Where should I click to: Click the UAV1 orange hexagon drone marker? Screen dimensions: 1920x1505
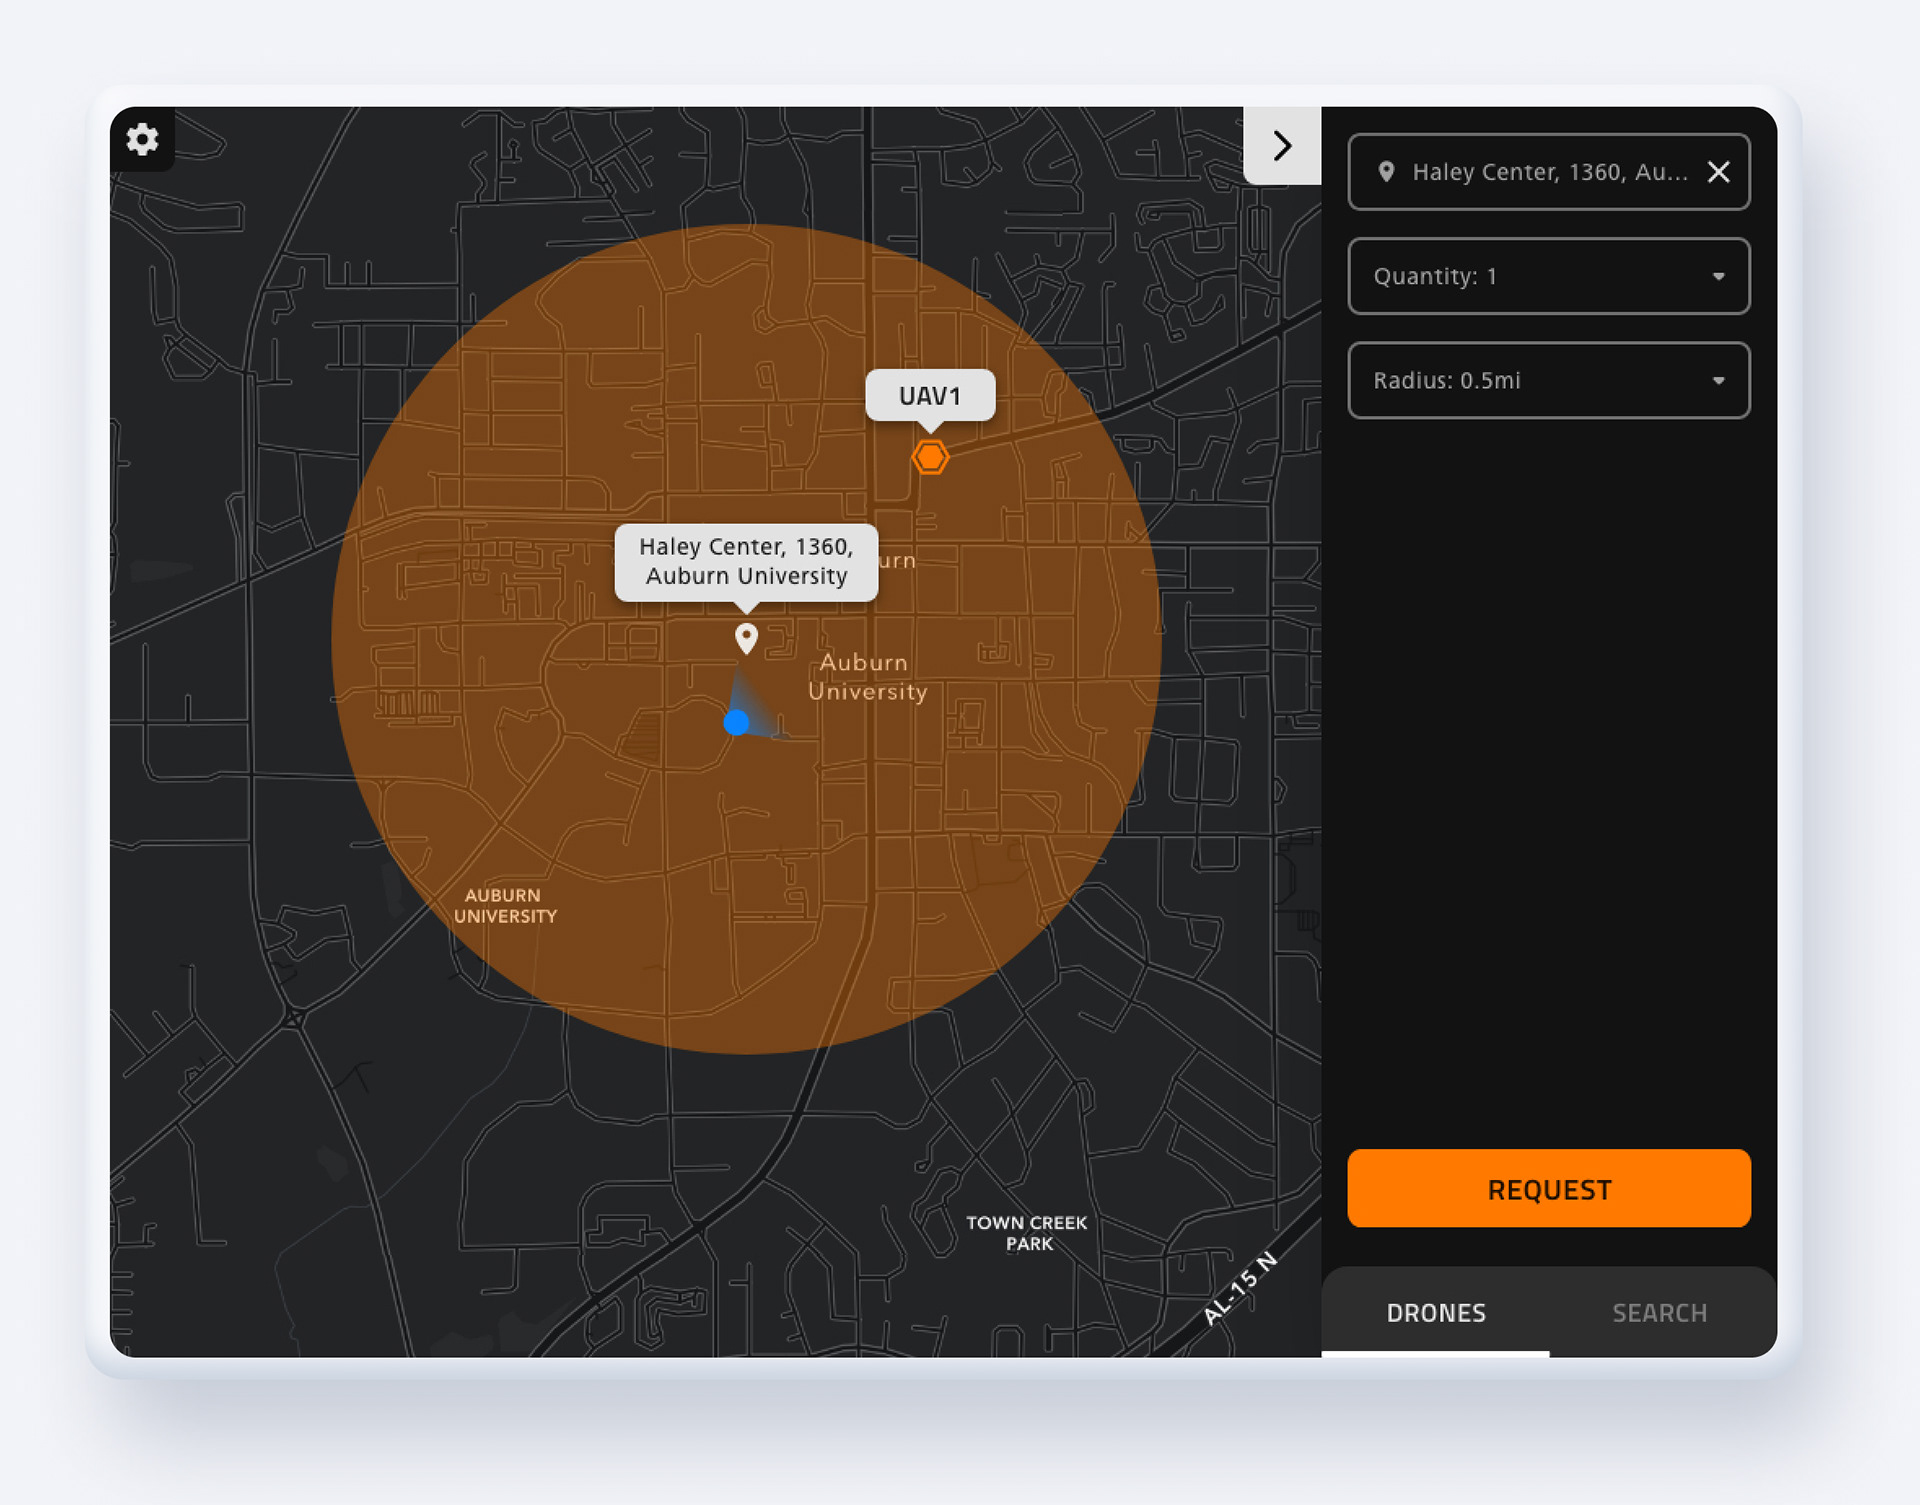pyautogui.click(x=930, y=457)
